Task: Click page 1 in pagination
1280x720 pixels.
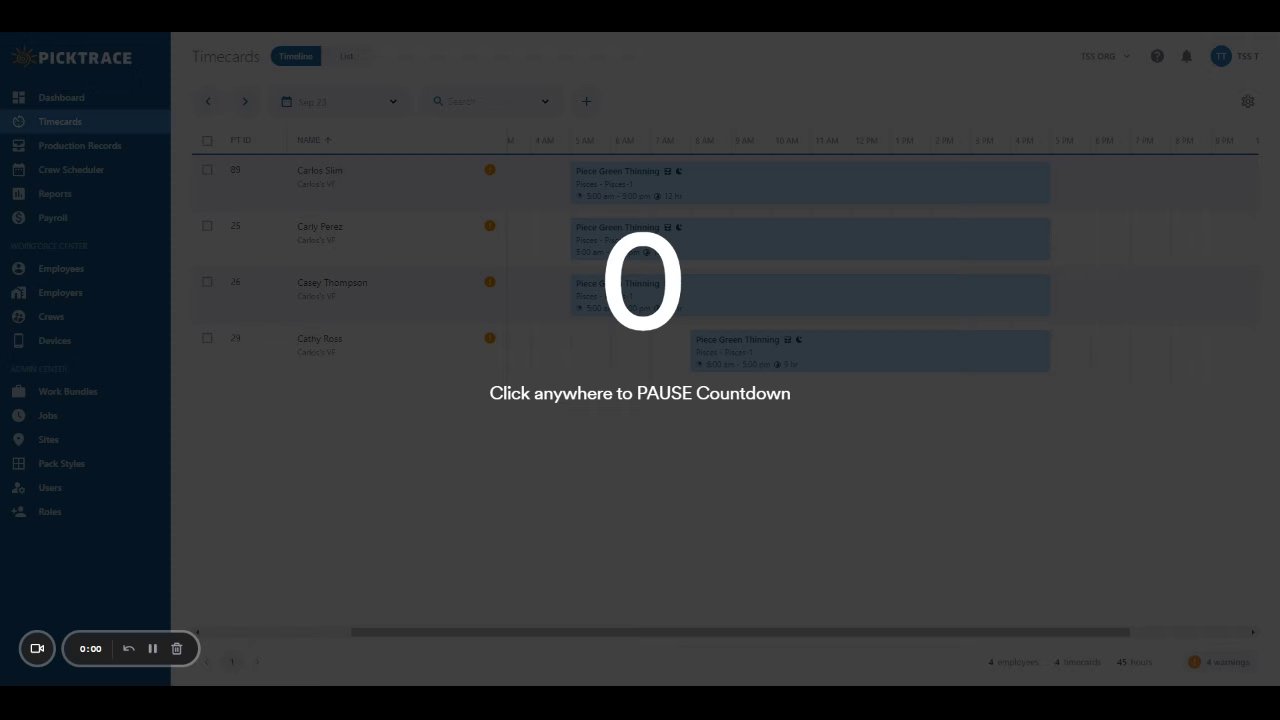Action: pyautogui.click(x=232, y=662)
